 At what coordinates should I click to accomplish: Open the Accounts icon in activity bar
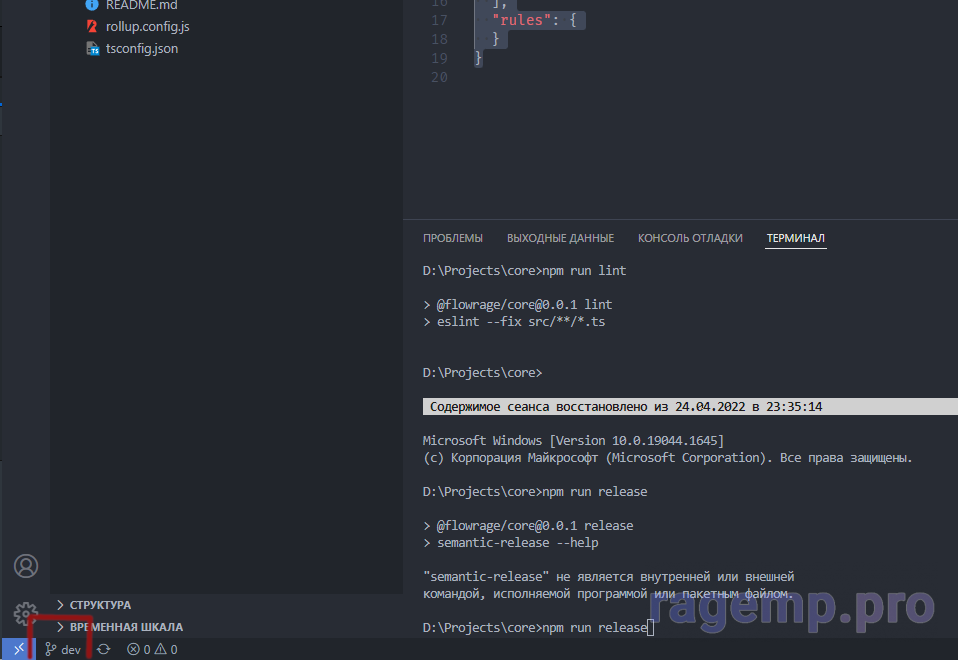26,566
